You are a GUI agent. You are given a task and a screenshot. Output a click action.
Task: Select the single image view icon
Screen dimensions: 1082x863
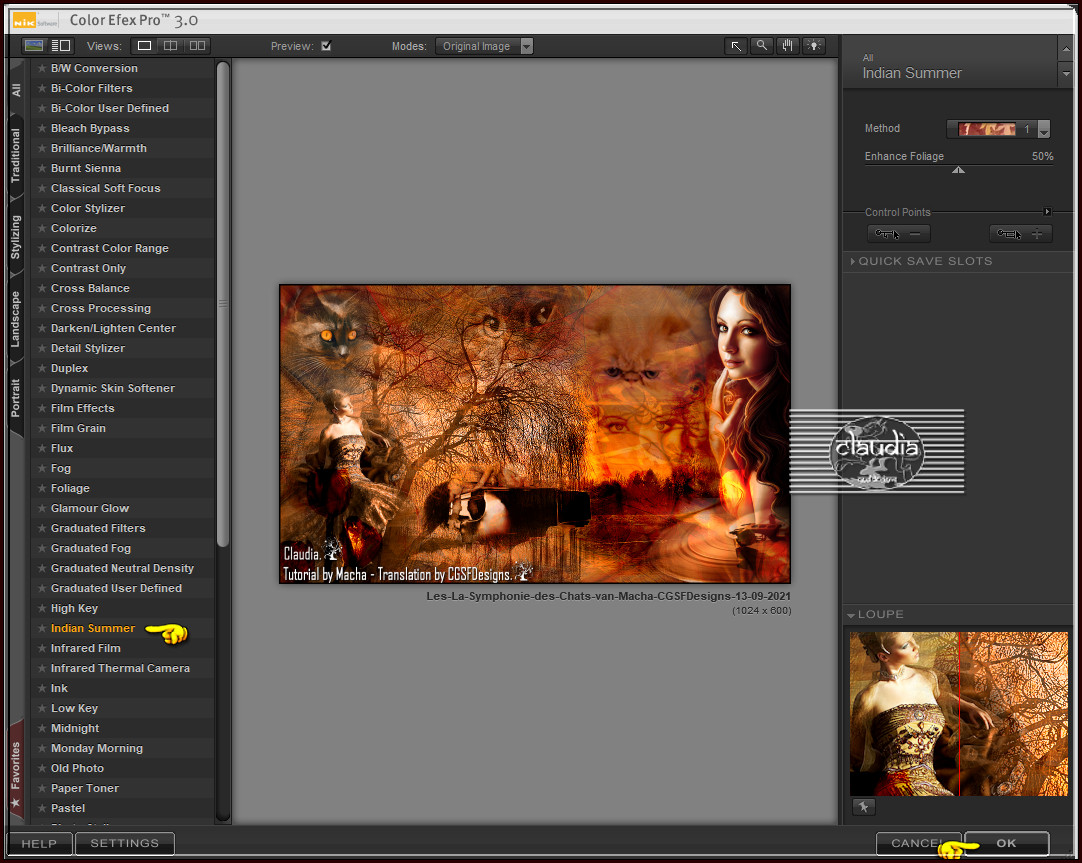(x=144, y=46)
